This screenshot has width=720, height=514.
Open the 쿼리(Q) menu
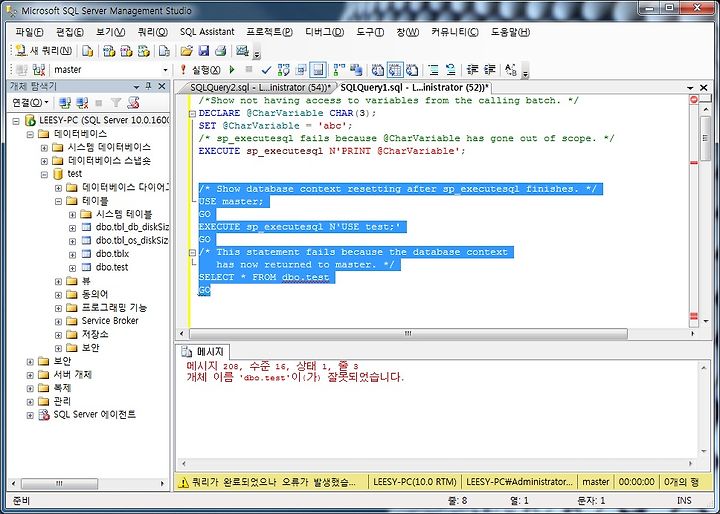point(153,32)
